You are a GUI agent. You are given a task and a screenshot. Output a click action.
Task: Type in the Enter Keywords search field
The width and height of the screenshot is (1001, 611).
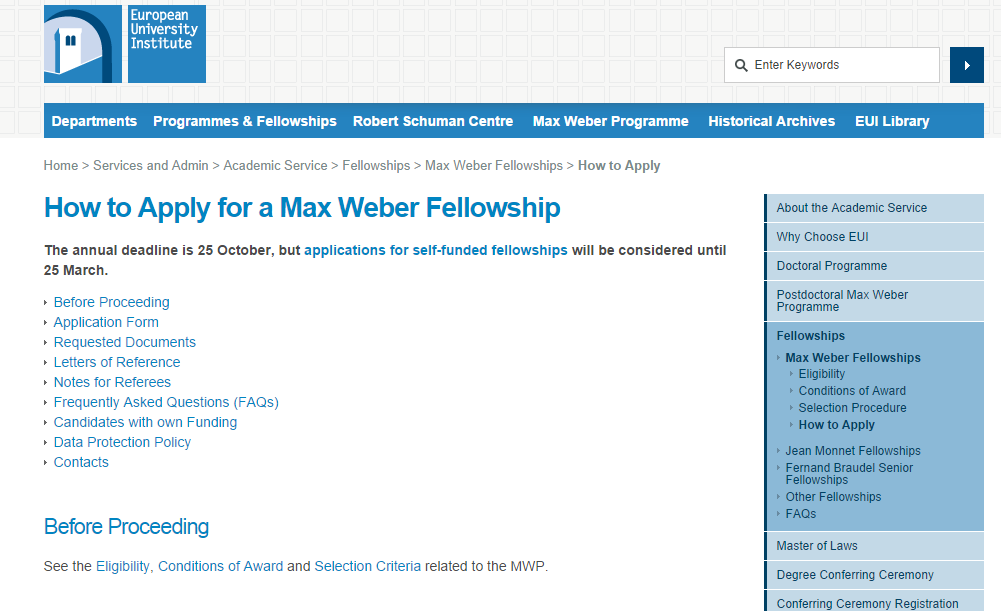tap(840, 65)
